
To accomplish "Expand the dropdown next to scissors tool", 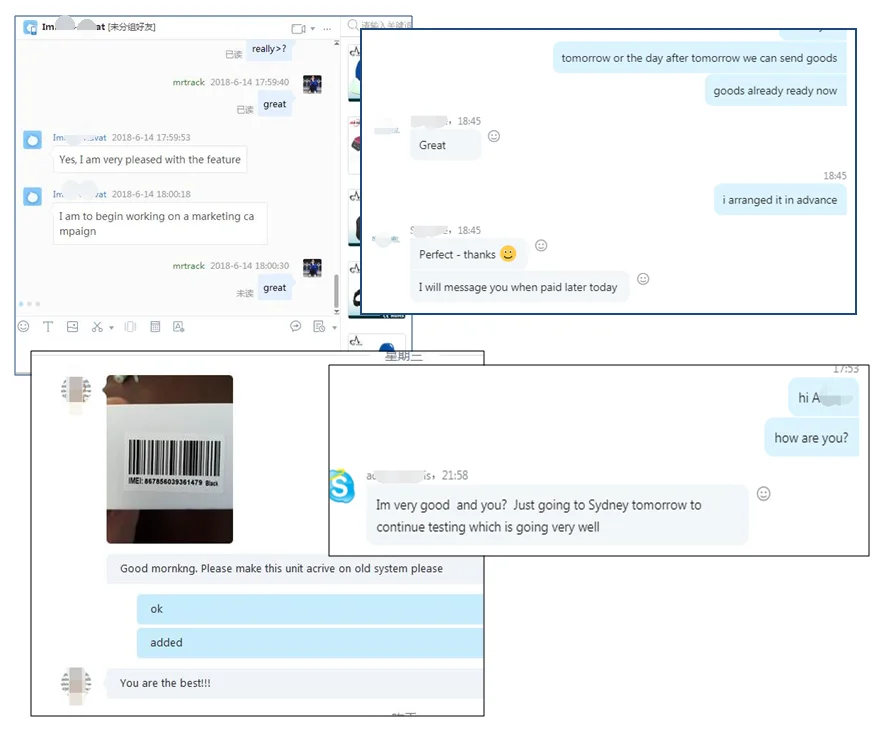I will coord(111,328).
